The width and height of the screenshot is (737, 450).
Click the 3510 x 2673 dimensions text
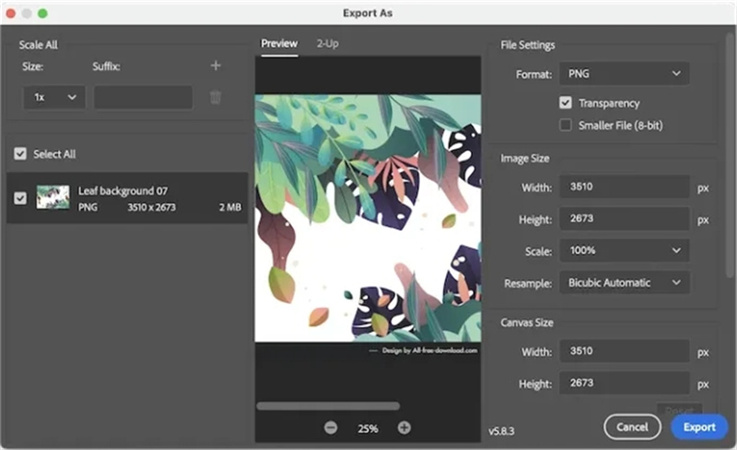pos(151,207)
